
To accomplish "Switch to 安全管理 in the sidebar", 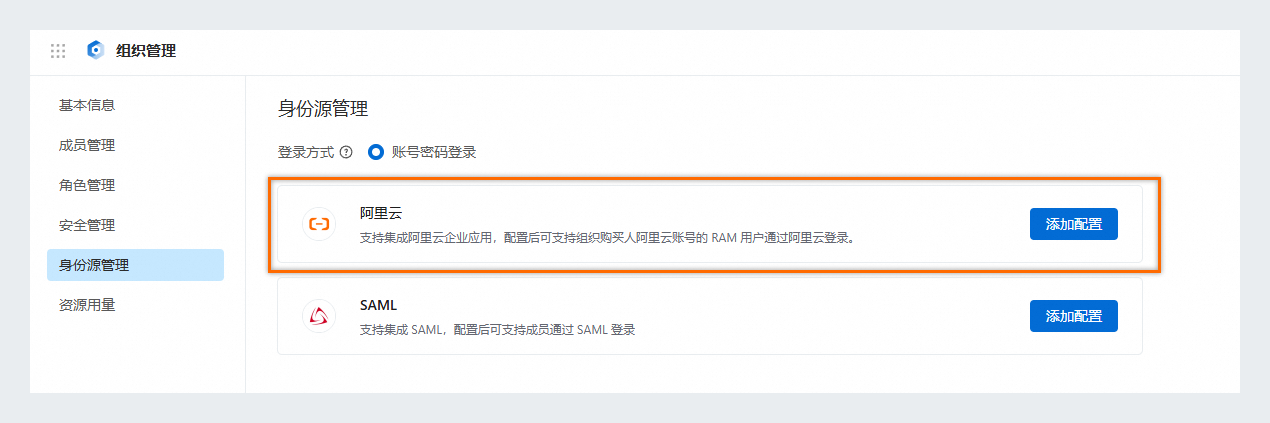I will [x=87, y=225].
